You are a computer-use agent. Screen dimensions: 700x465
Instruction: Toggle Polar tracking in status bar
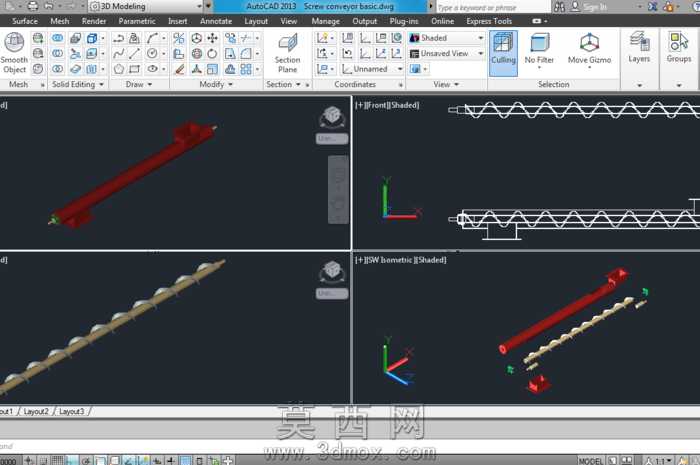tap(86, 460)
